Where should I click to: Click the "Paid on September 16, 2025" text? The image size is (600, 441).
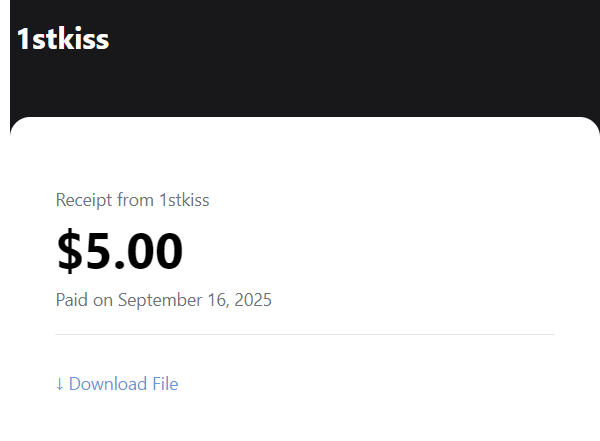pyautogui.click(x=164, y=300)
